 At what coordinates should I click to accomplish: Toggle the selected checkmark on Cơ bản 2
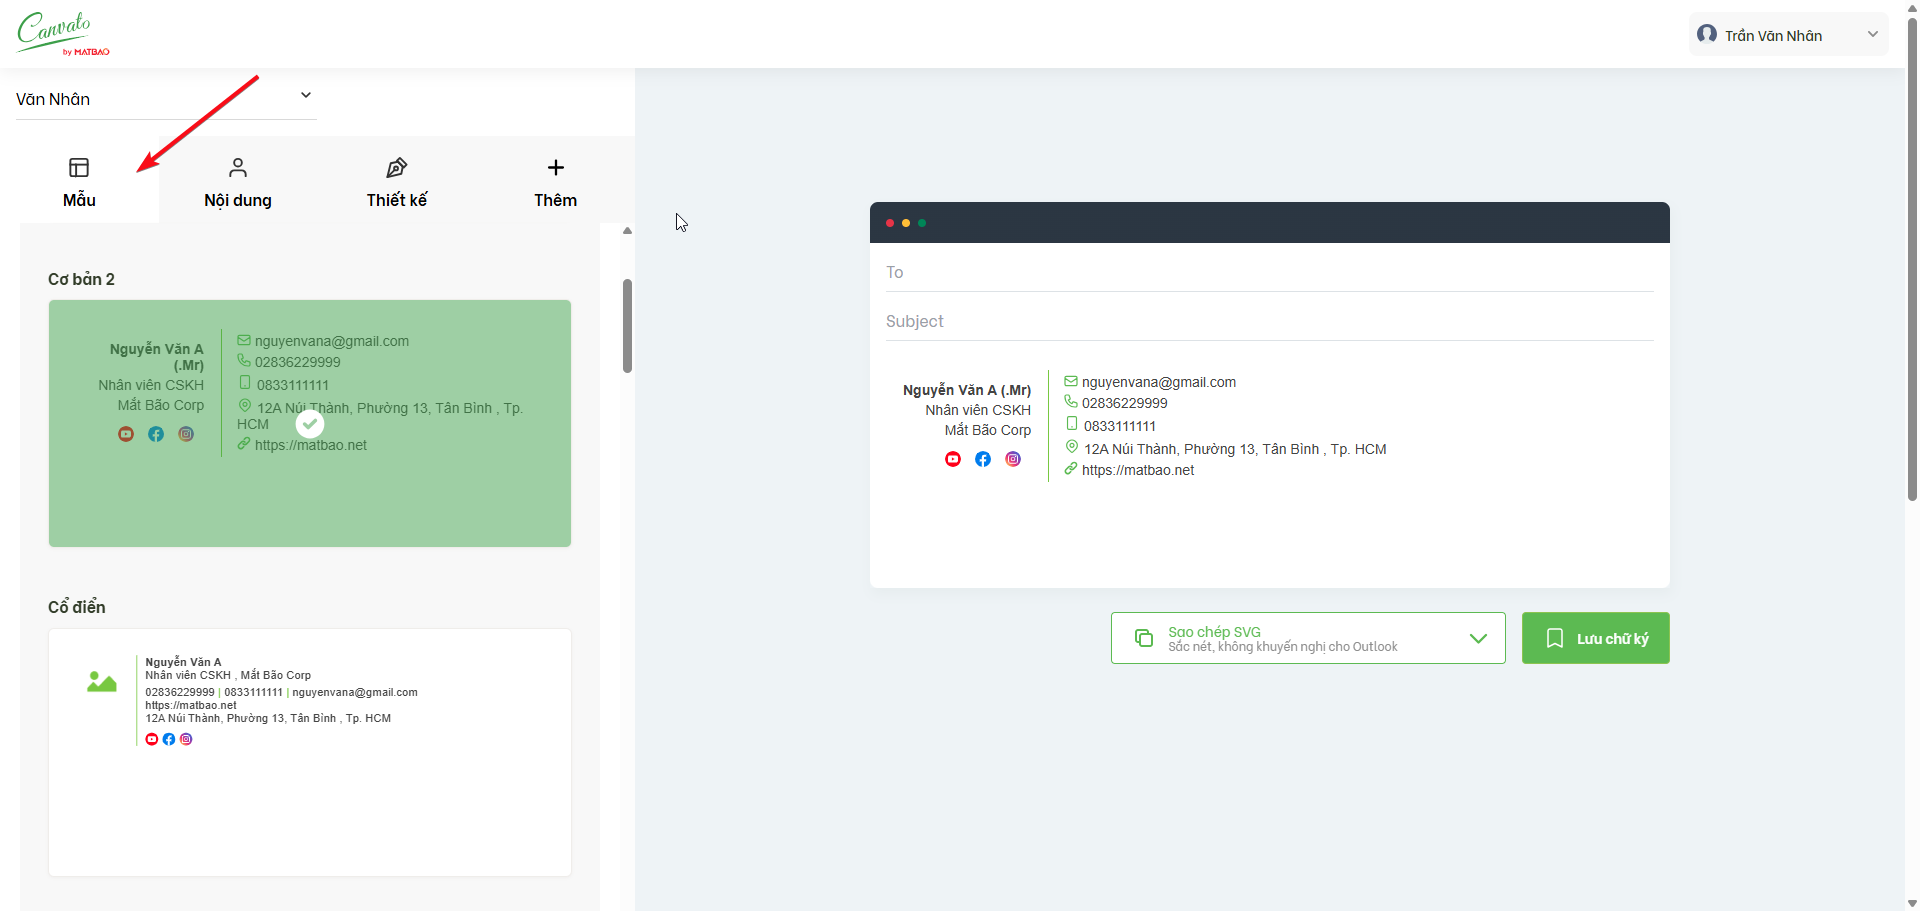(x=310, y=424)
